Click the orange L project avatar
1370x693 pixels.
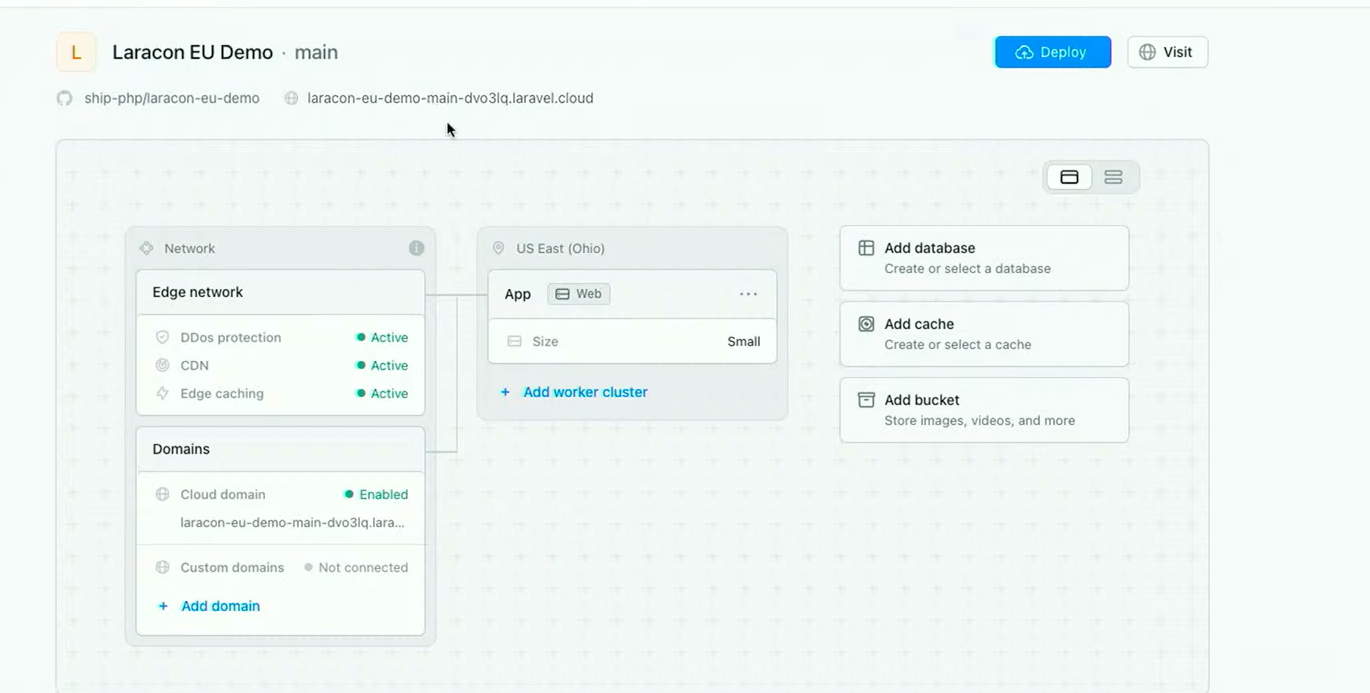click(x=76, y=52)
